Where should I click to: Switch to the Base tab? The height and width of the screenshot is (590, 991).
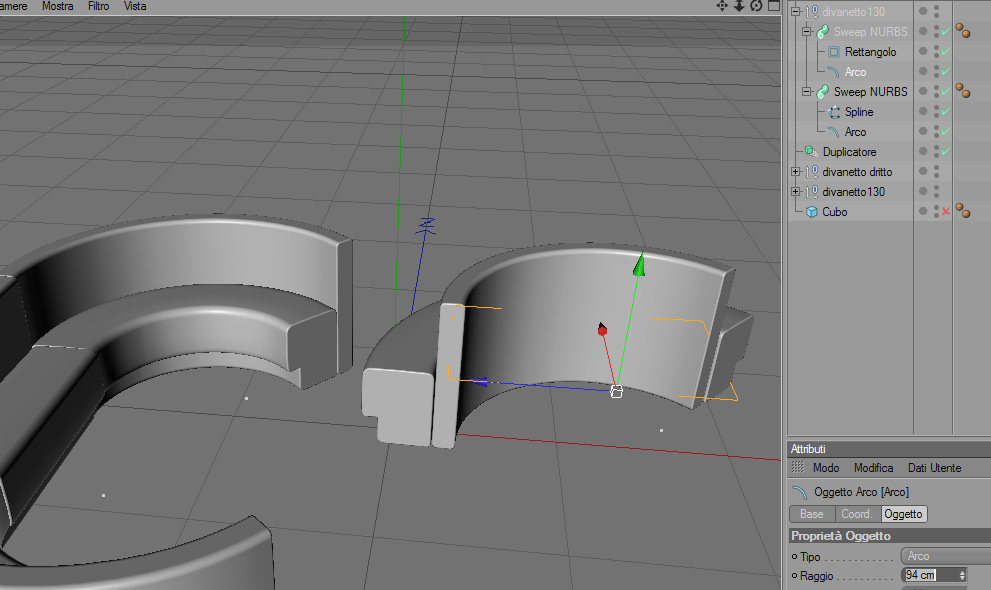tap(812, 514)
